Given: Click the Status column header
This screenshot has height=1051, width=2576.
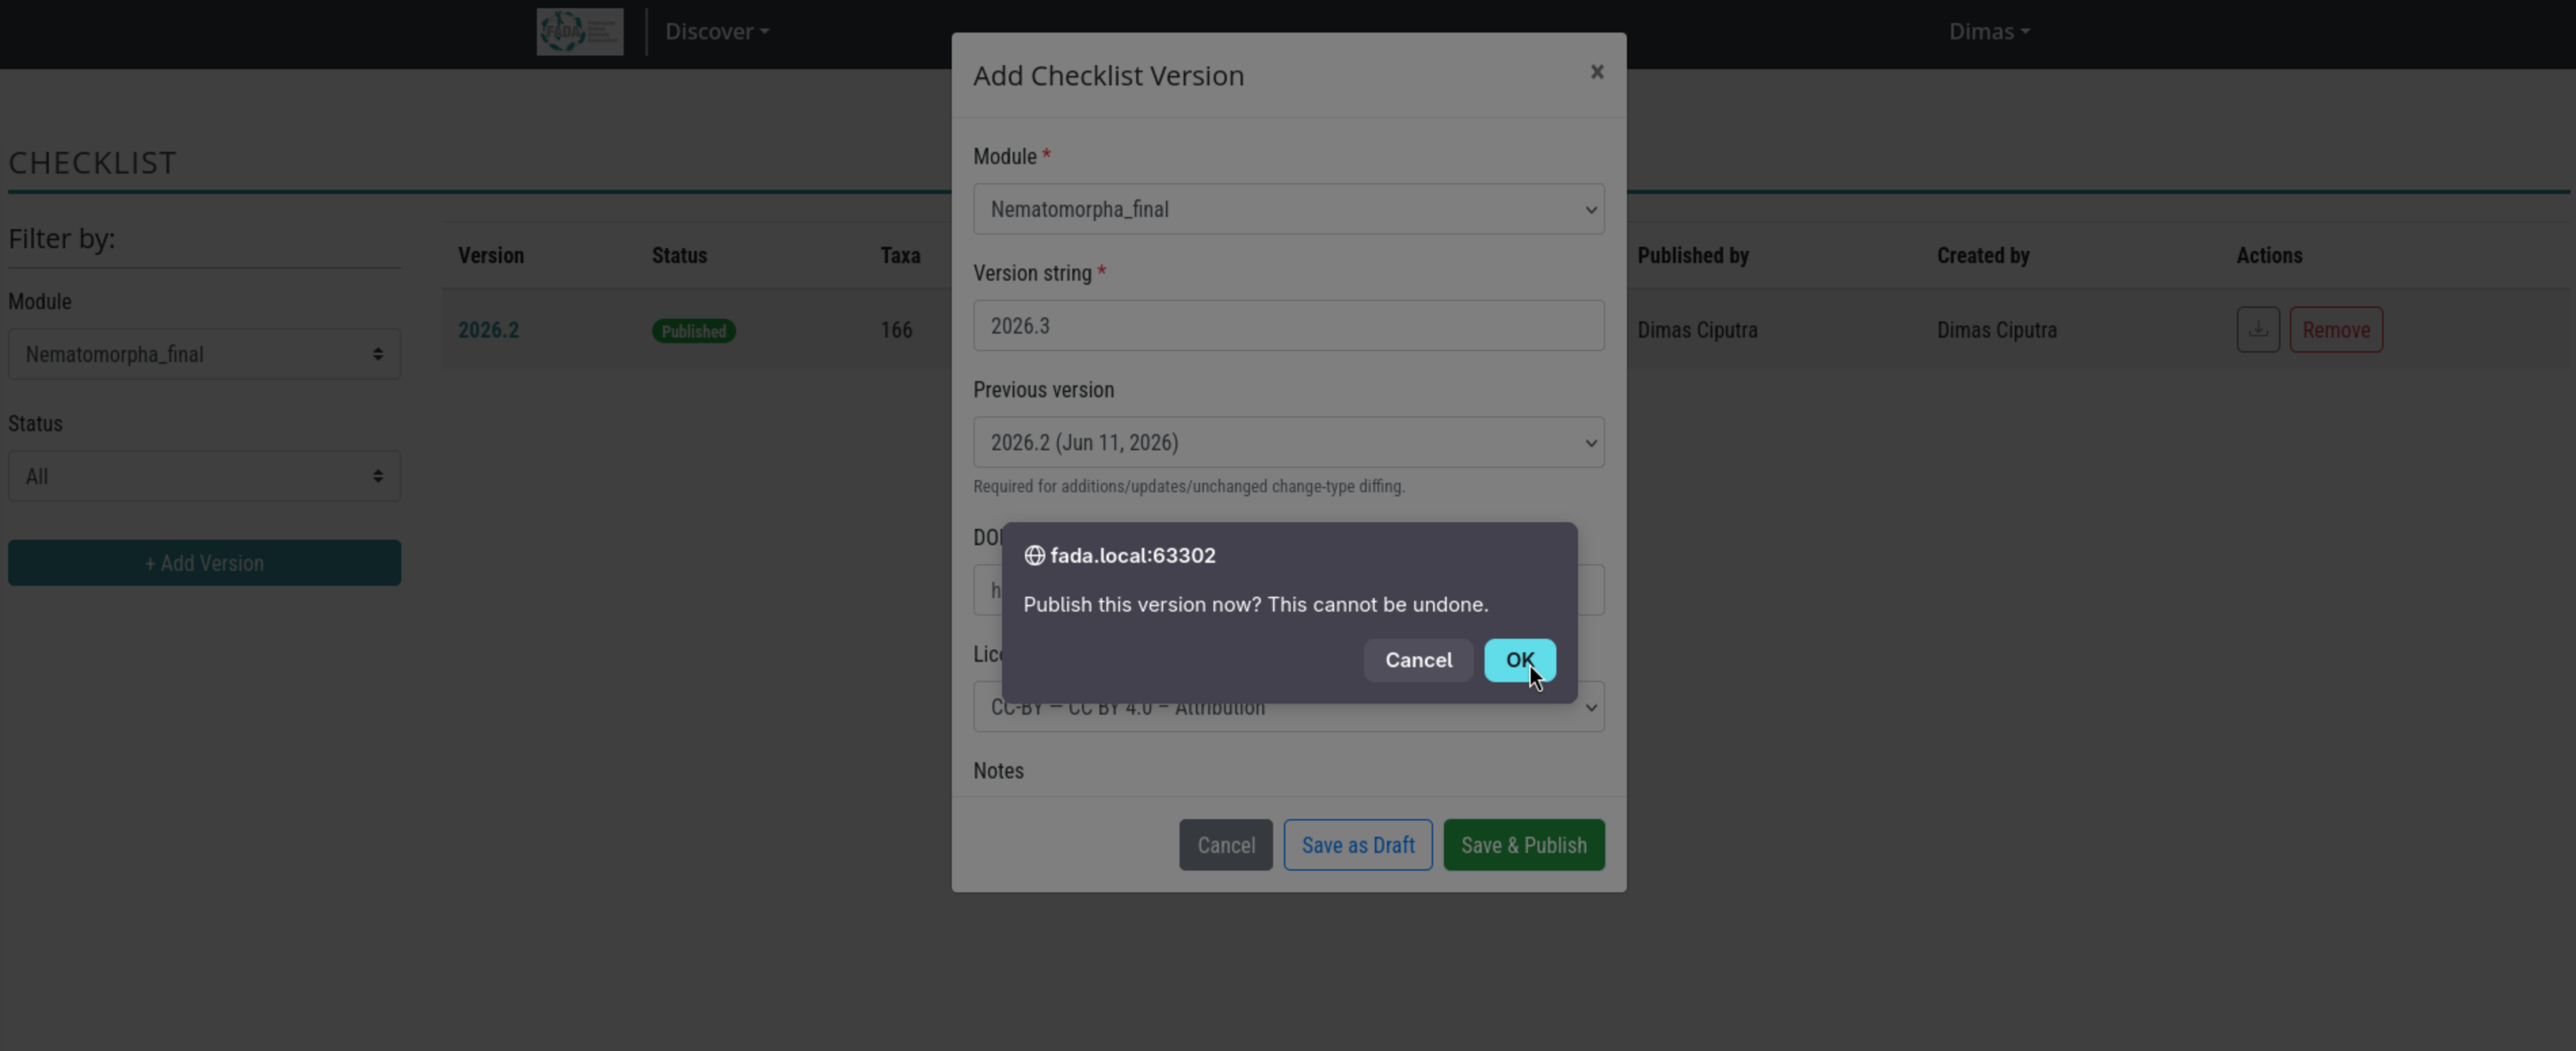Looking at the screenshot, I should point(679,256).
